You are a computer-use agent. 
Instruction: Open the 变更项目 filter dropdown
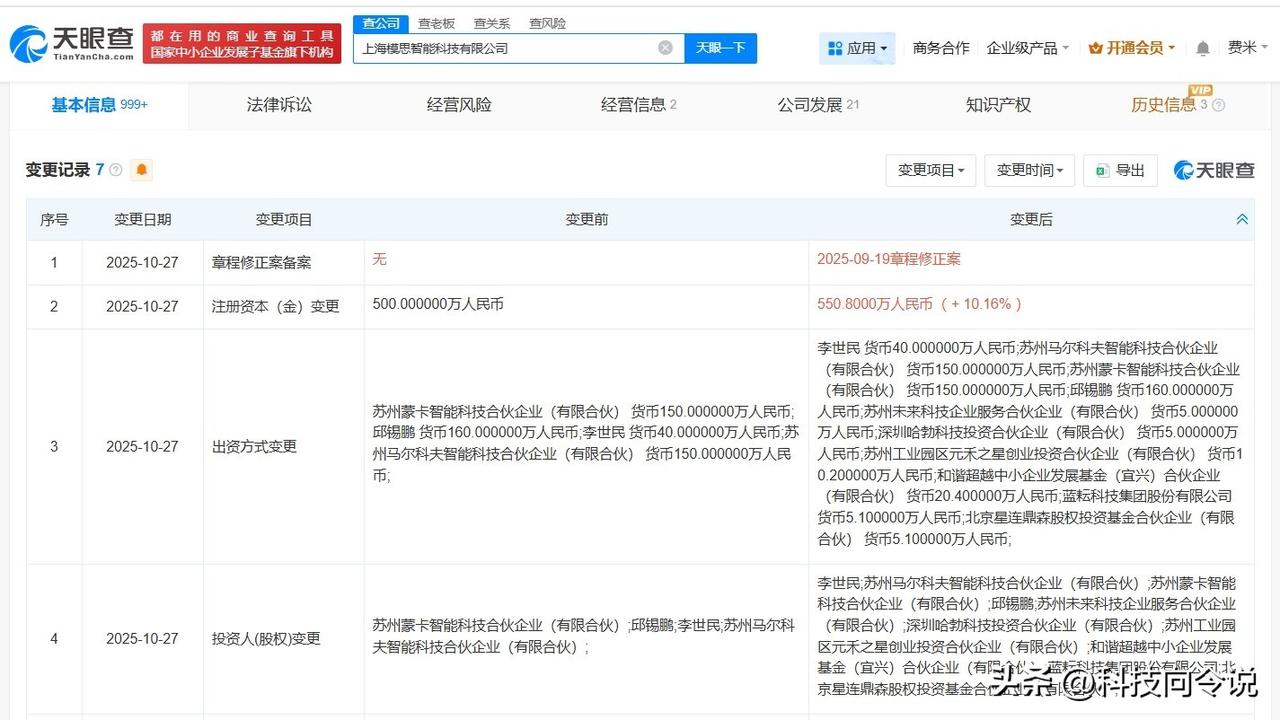point(930,170)
